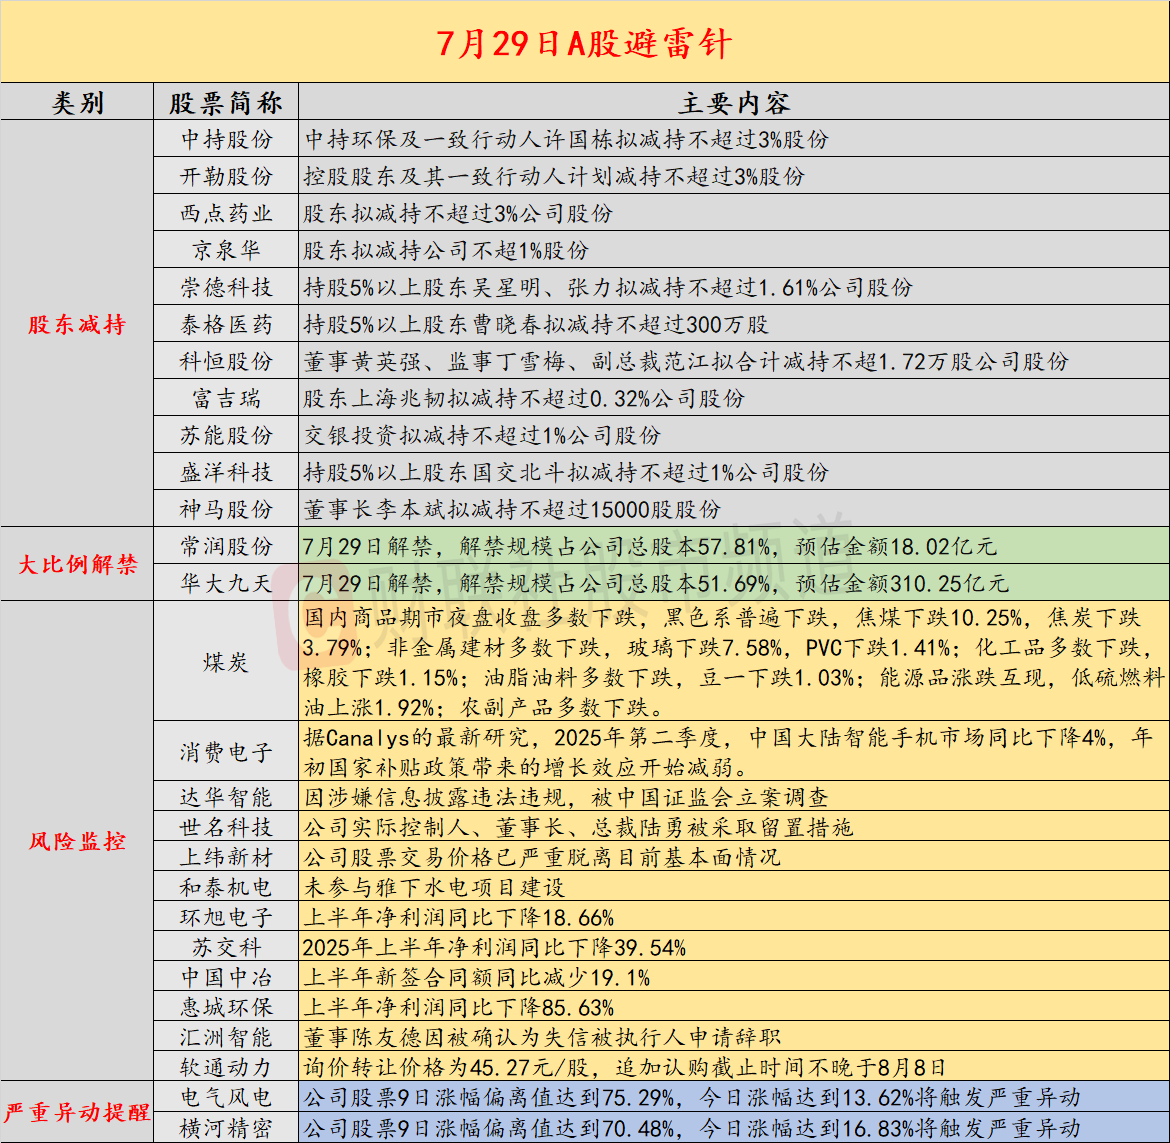Click the '消费电子' sector cell
This screenshot has height=1143, width=1170.
click(226, 752)
